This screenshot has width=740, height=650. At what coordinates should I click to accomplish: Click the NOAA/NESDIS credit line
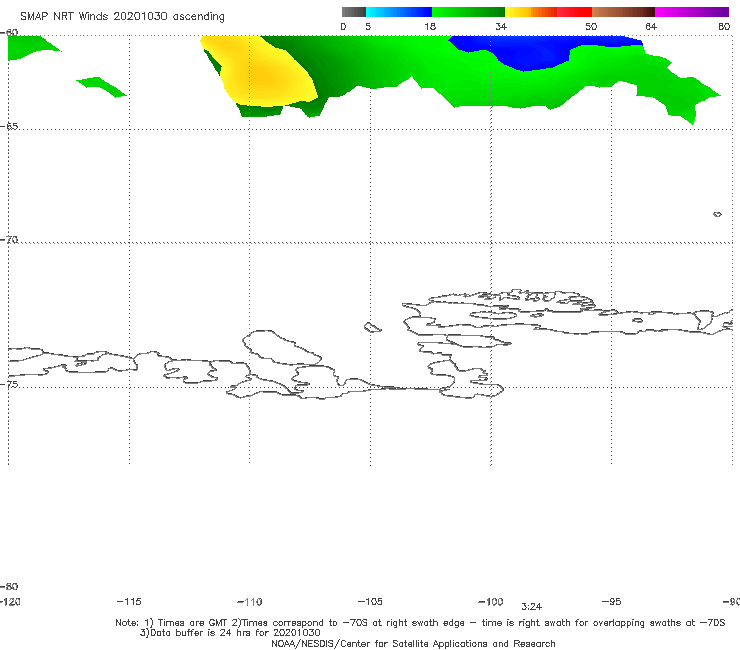[x=413, y=643]
